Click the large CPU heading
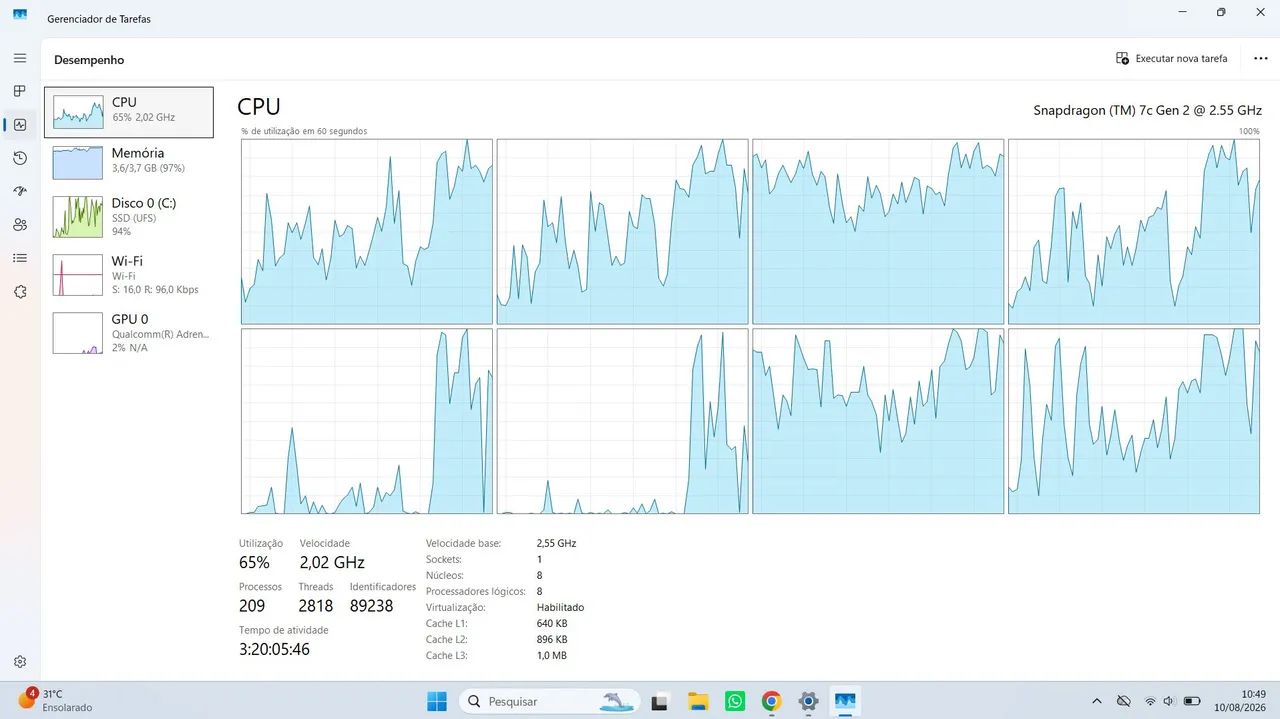 tap(259, 107)
